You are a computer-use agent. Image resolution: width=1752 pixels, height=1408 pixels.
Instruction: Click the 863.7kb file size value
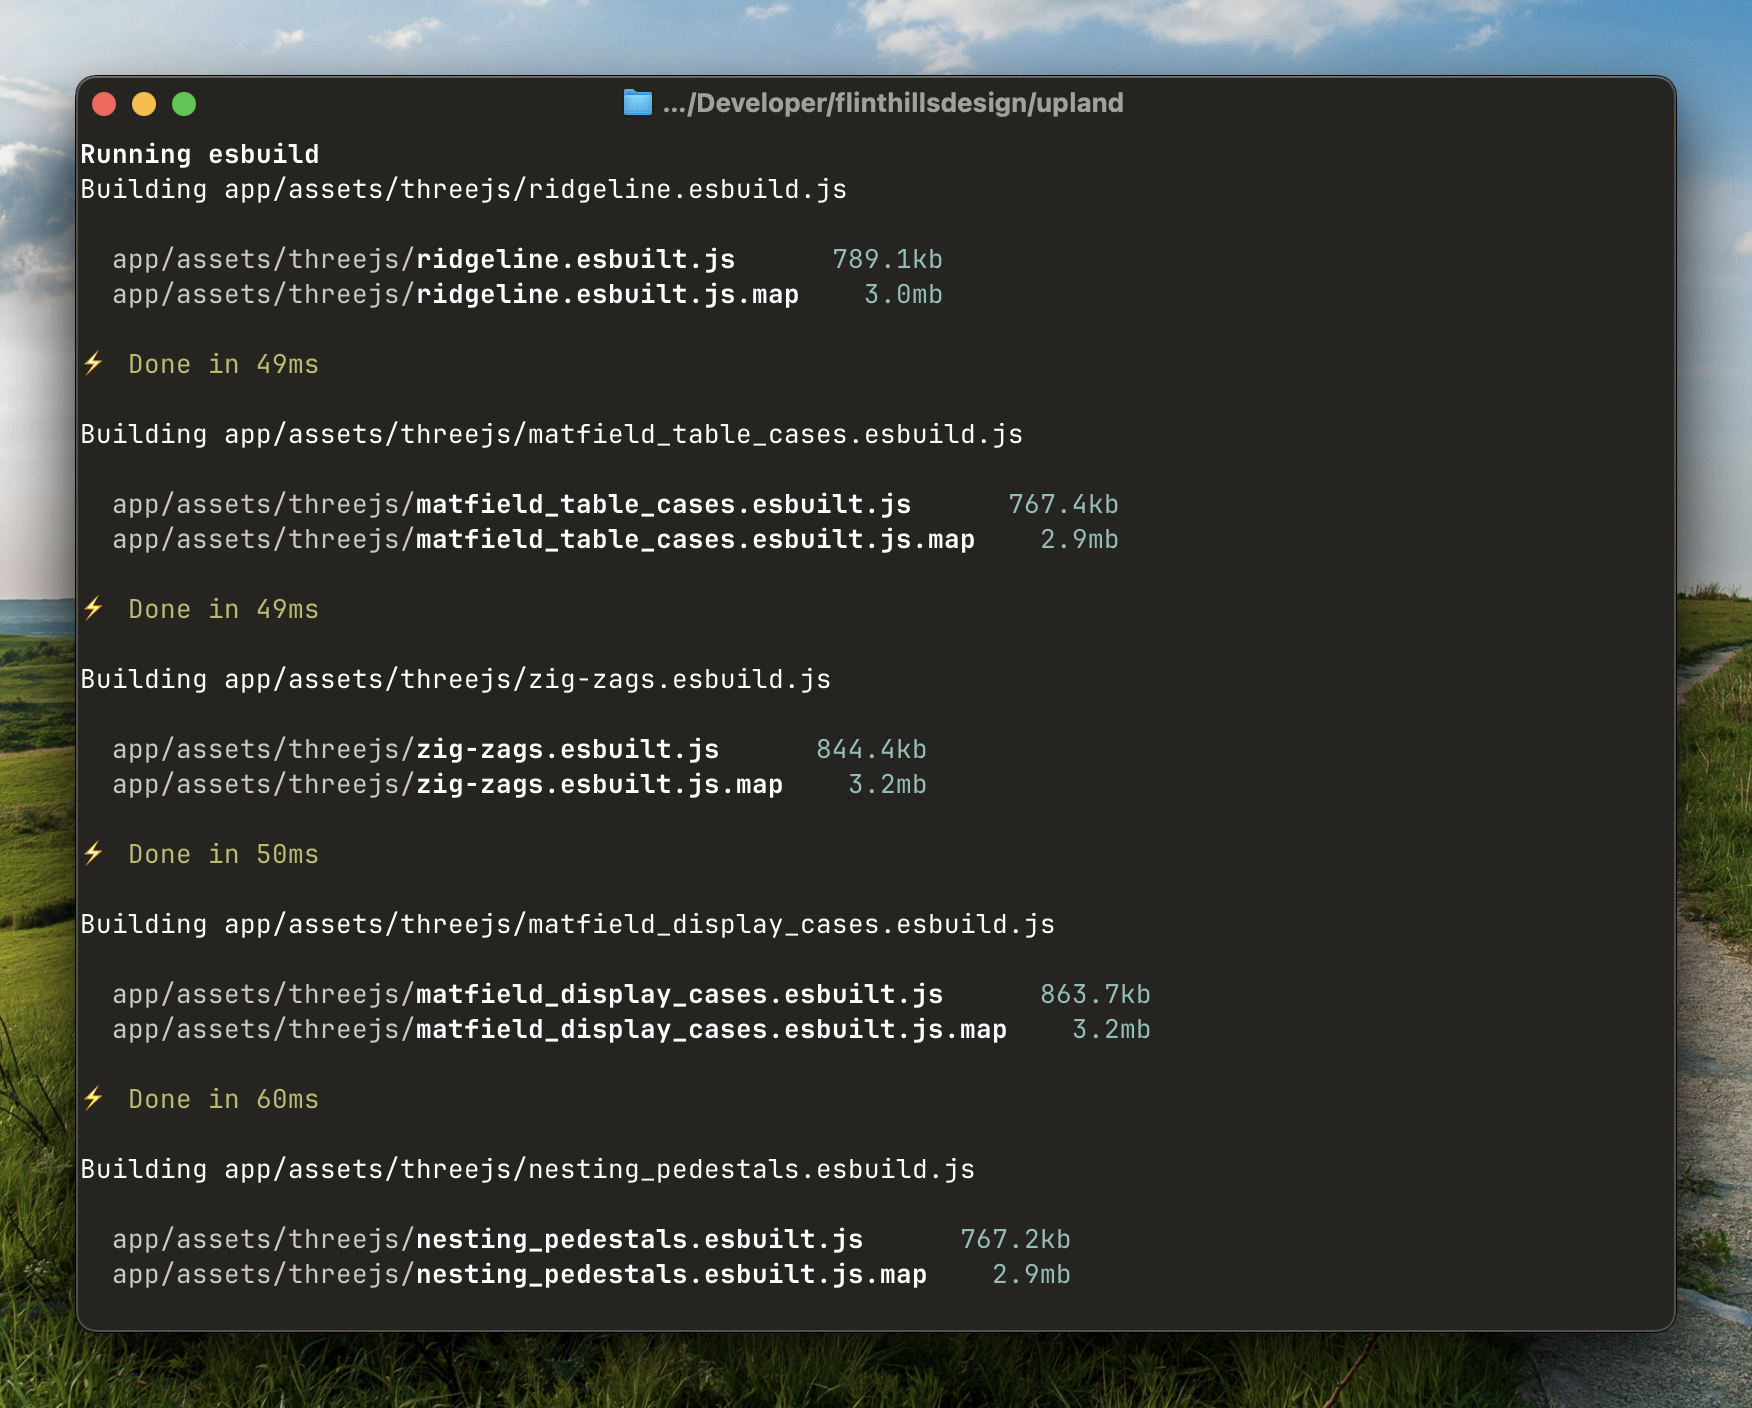click(x=1095, y=995)
